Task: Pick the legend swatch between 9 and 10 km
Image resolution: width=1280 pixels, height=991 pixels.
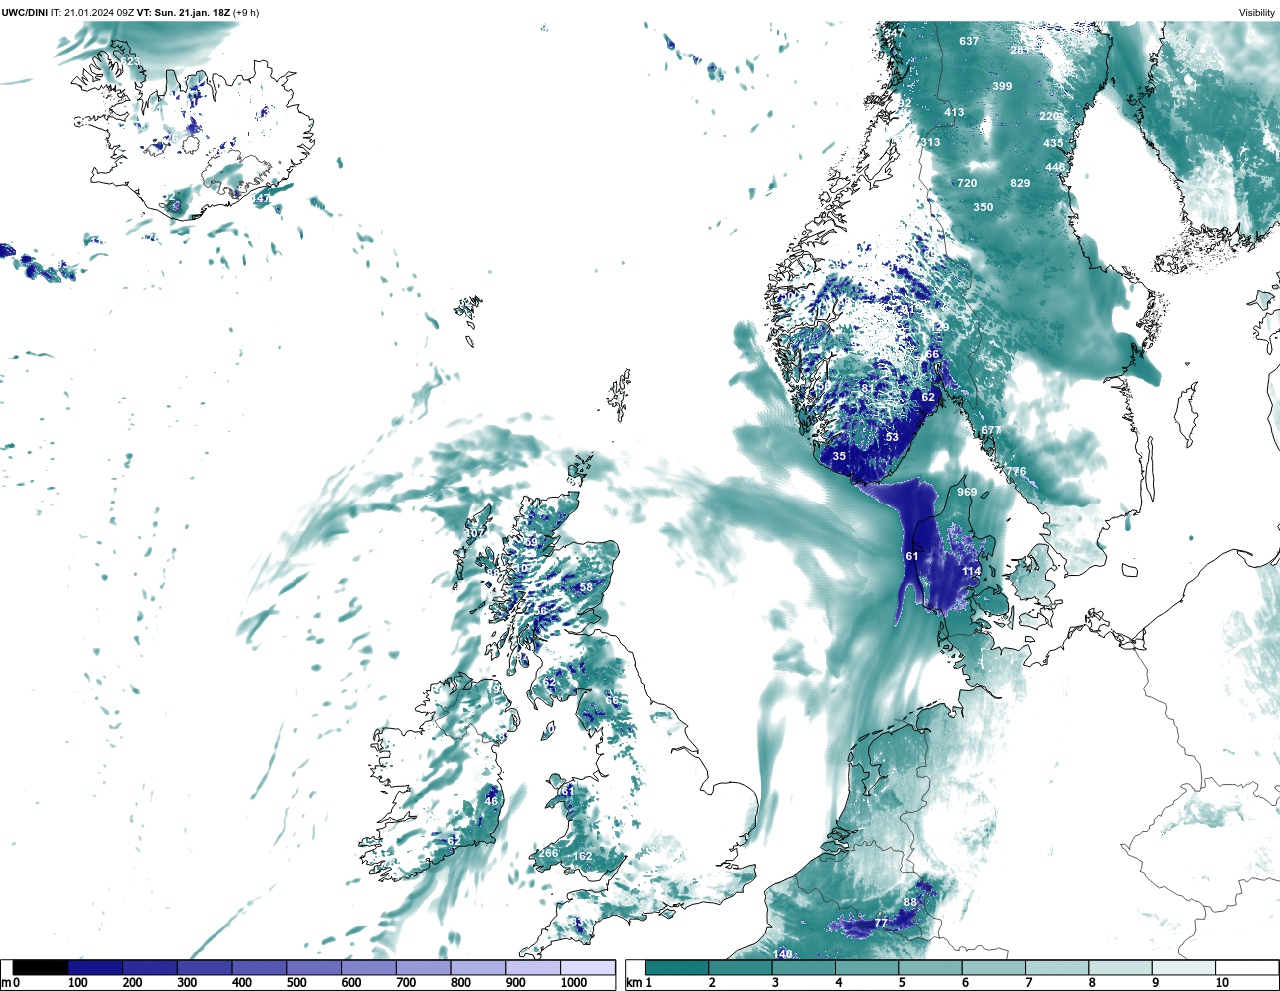Action: click(x=1184, y=967)
